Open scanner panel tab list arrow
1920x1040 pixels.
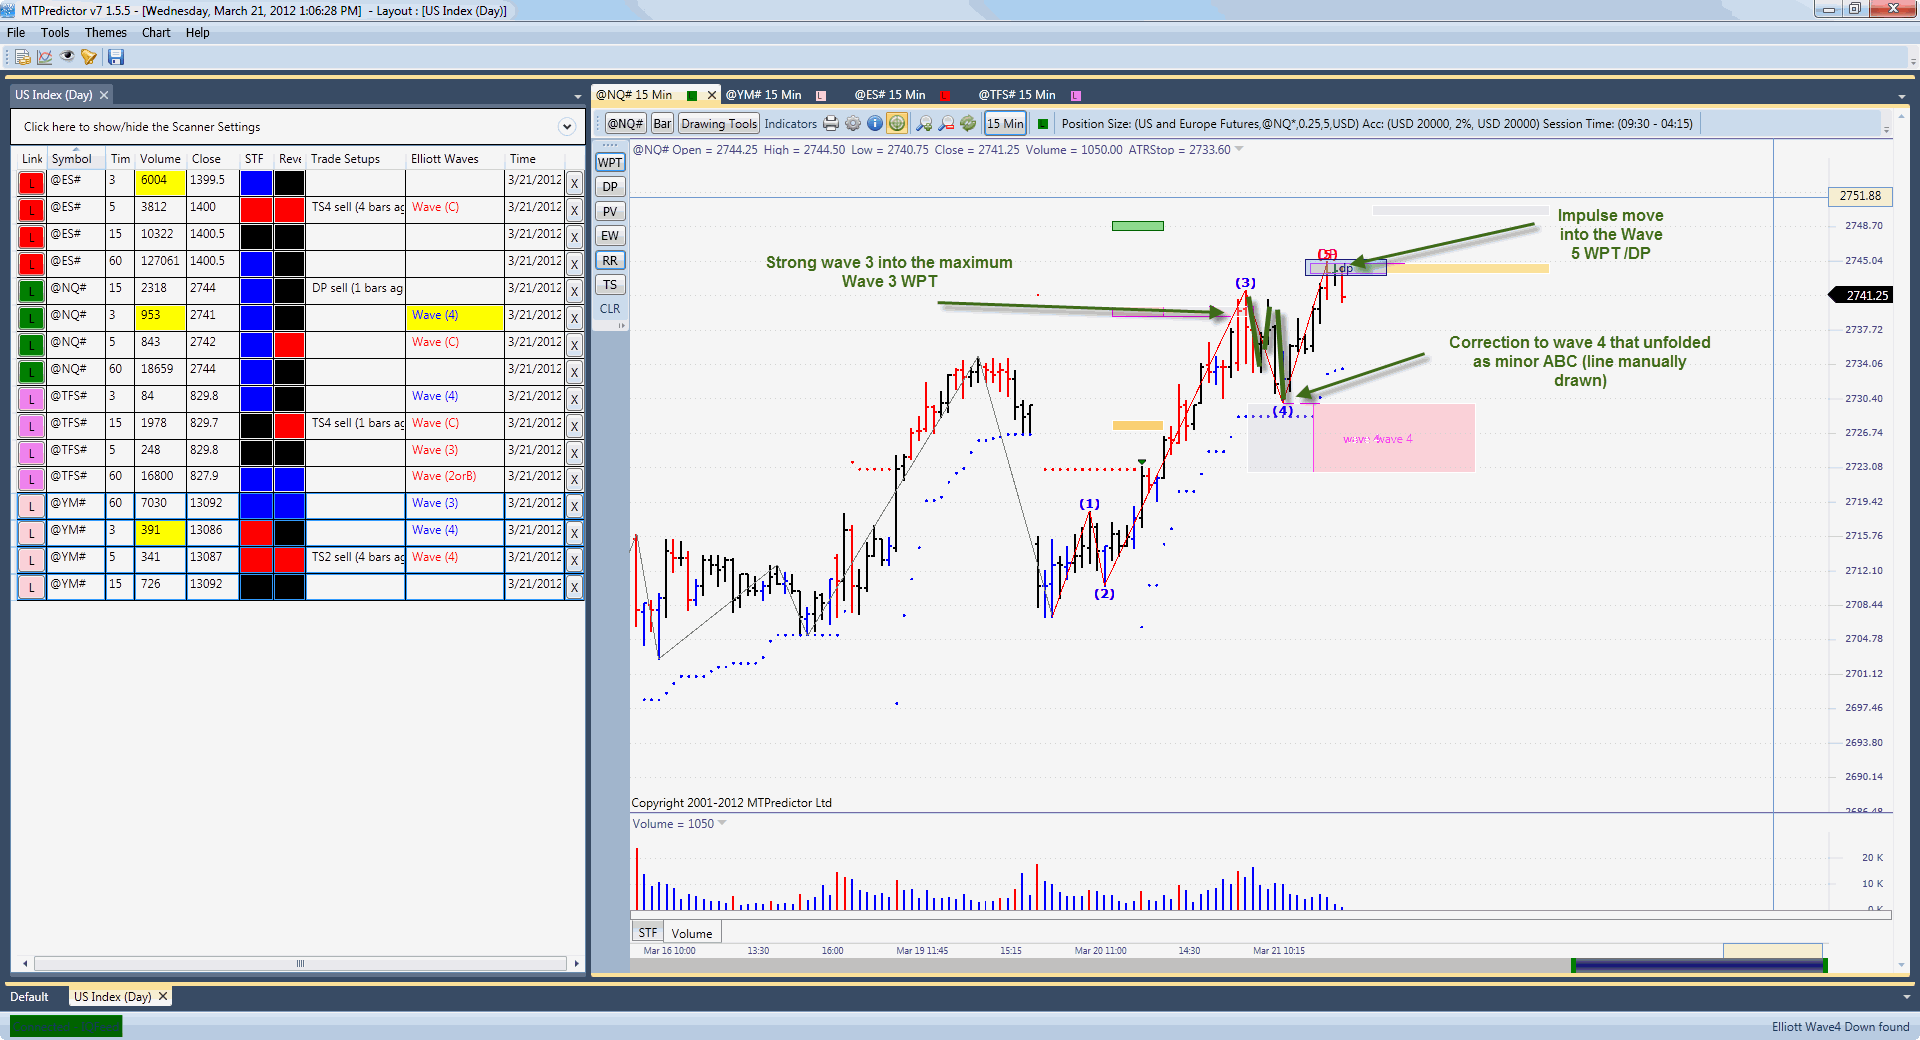(577, 97)
